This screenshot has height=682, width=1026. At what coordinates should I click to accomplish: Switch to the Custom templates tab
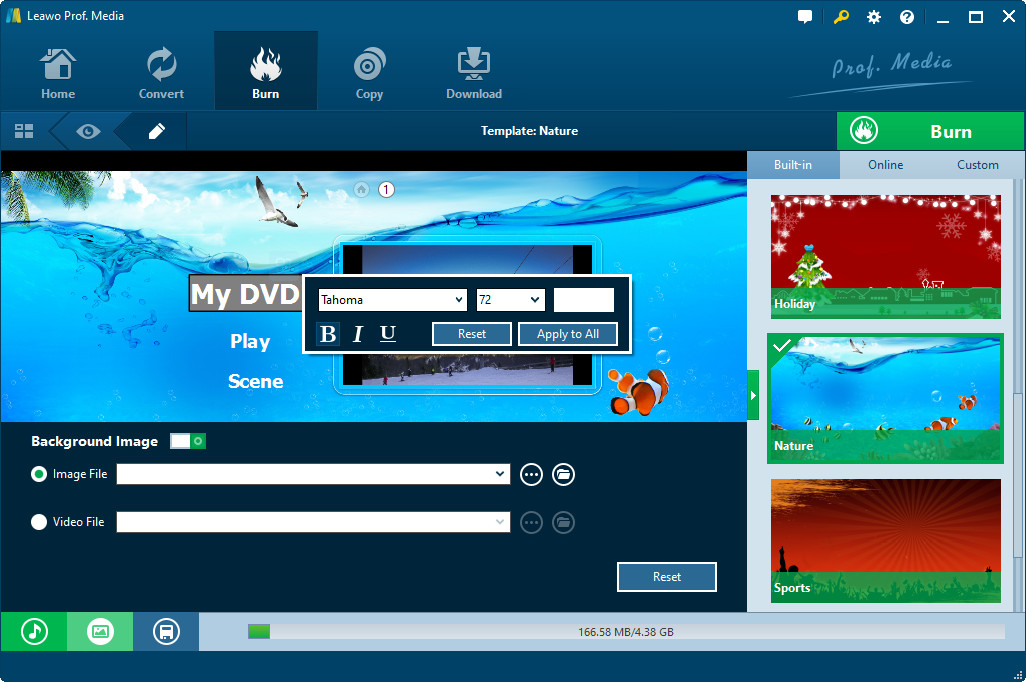click(x=978, y=165)
